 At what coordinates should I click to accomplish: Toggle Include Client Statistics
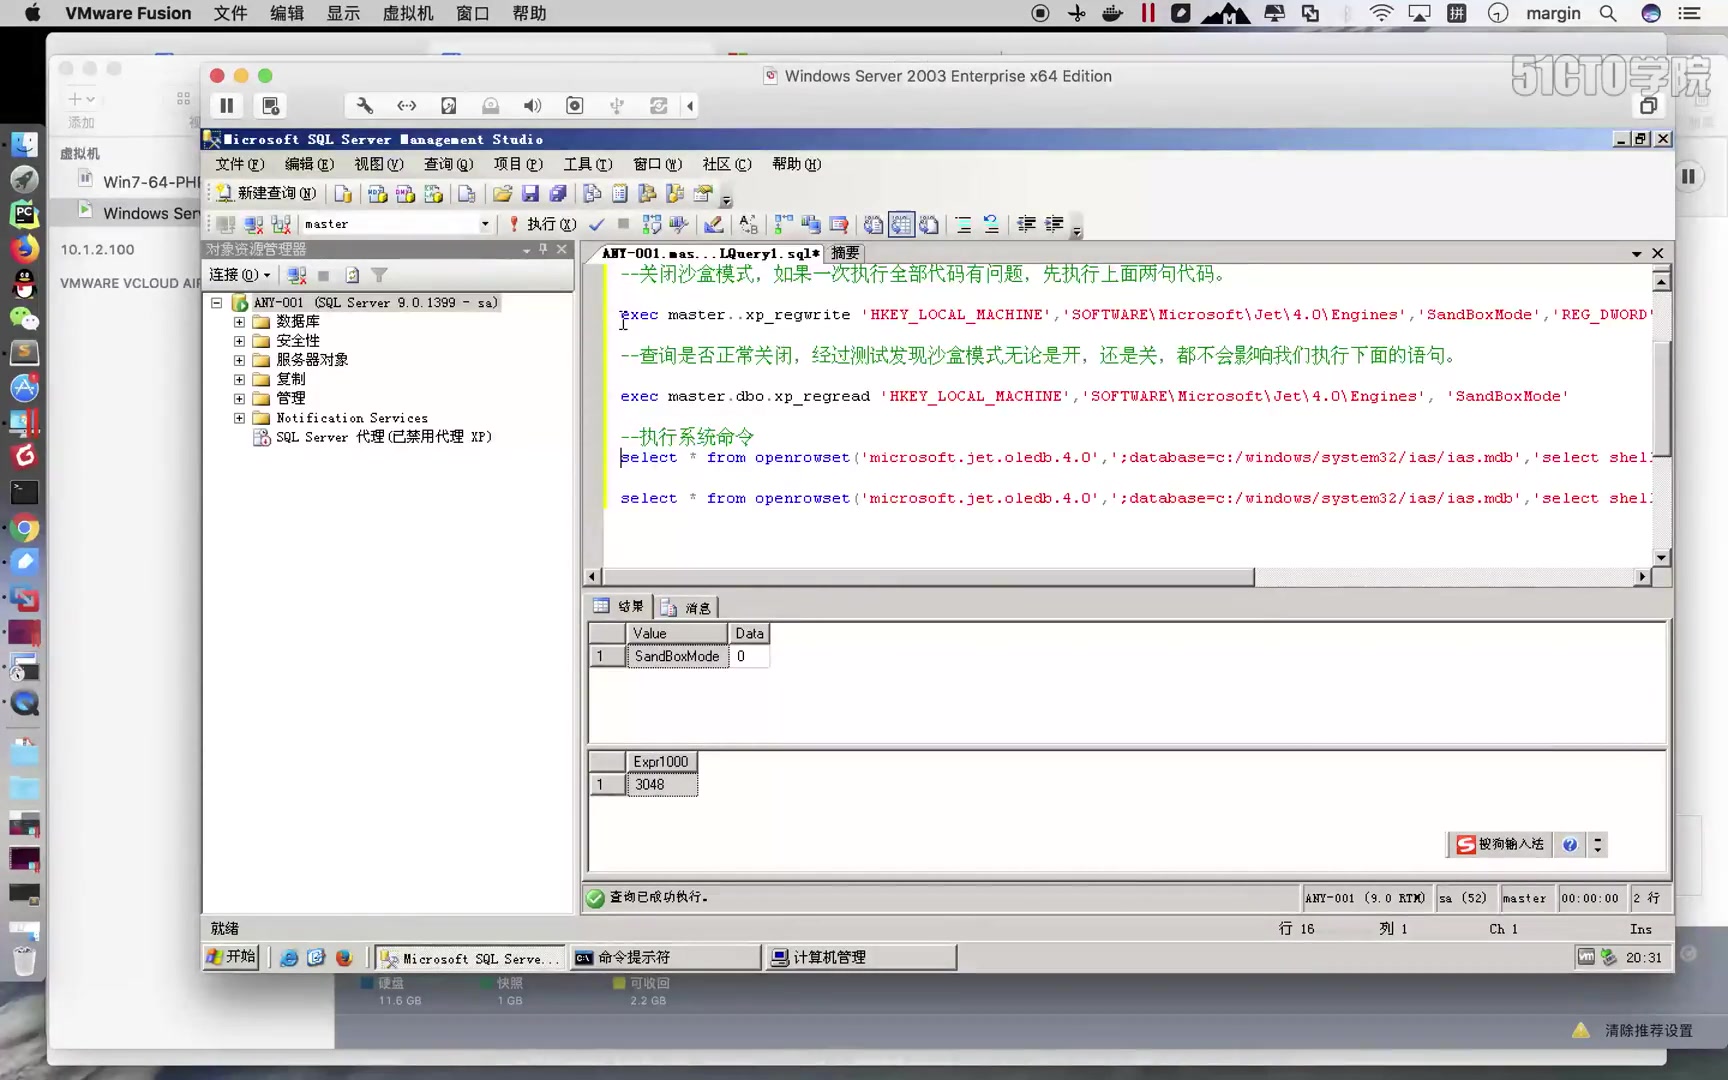[811, 225]
